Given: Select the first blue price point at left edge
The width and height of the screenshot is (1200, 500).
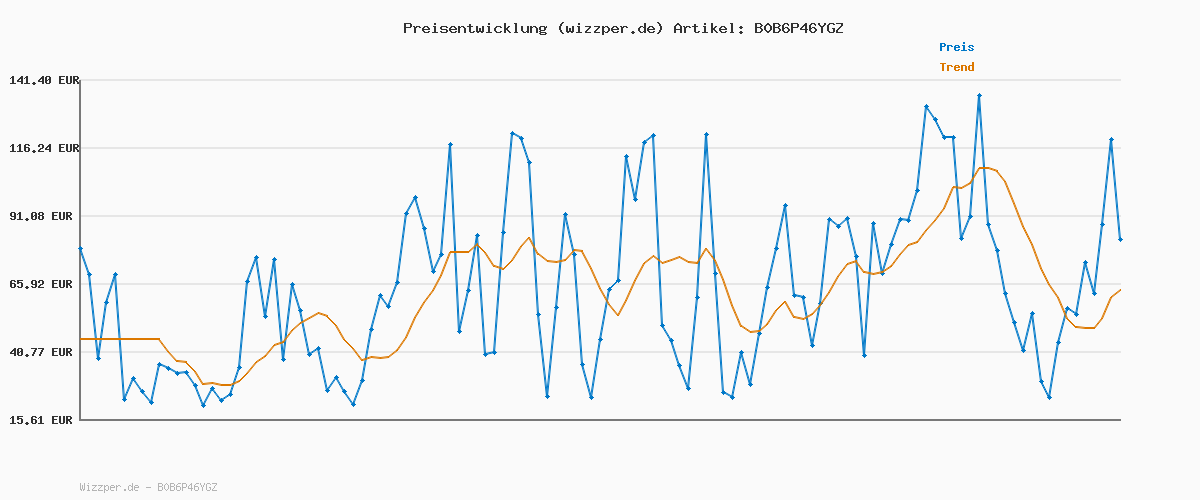Looking at the screenshot, I should 80,248.
